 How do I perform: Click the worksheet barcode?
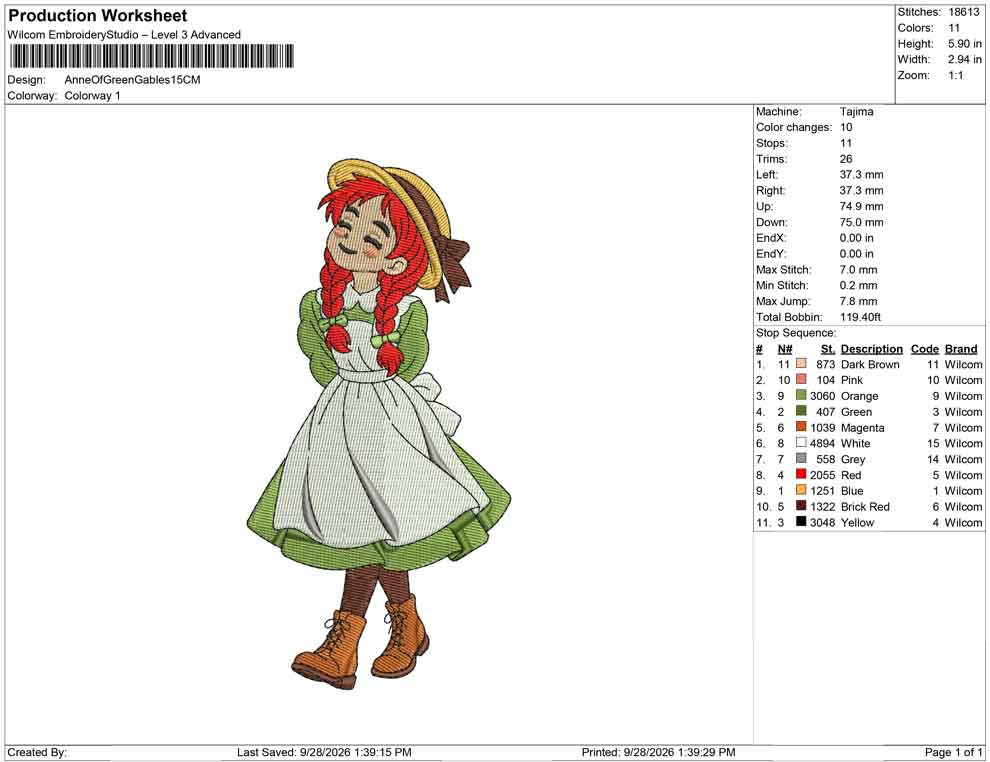[152, 56]
